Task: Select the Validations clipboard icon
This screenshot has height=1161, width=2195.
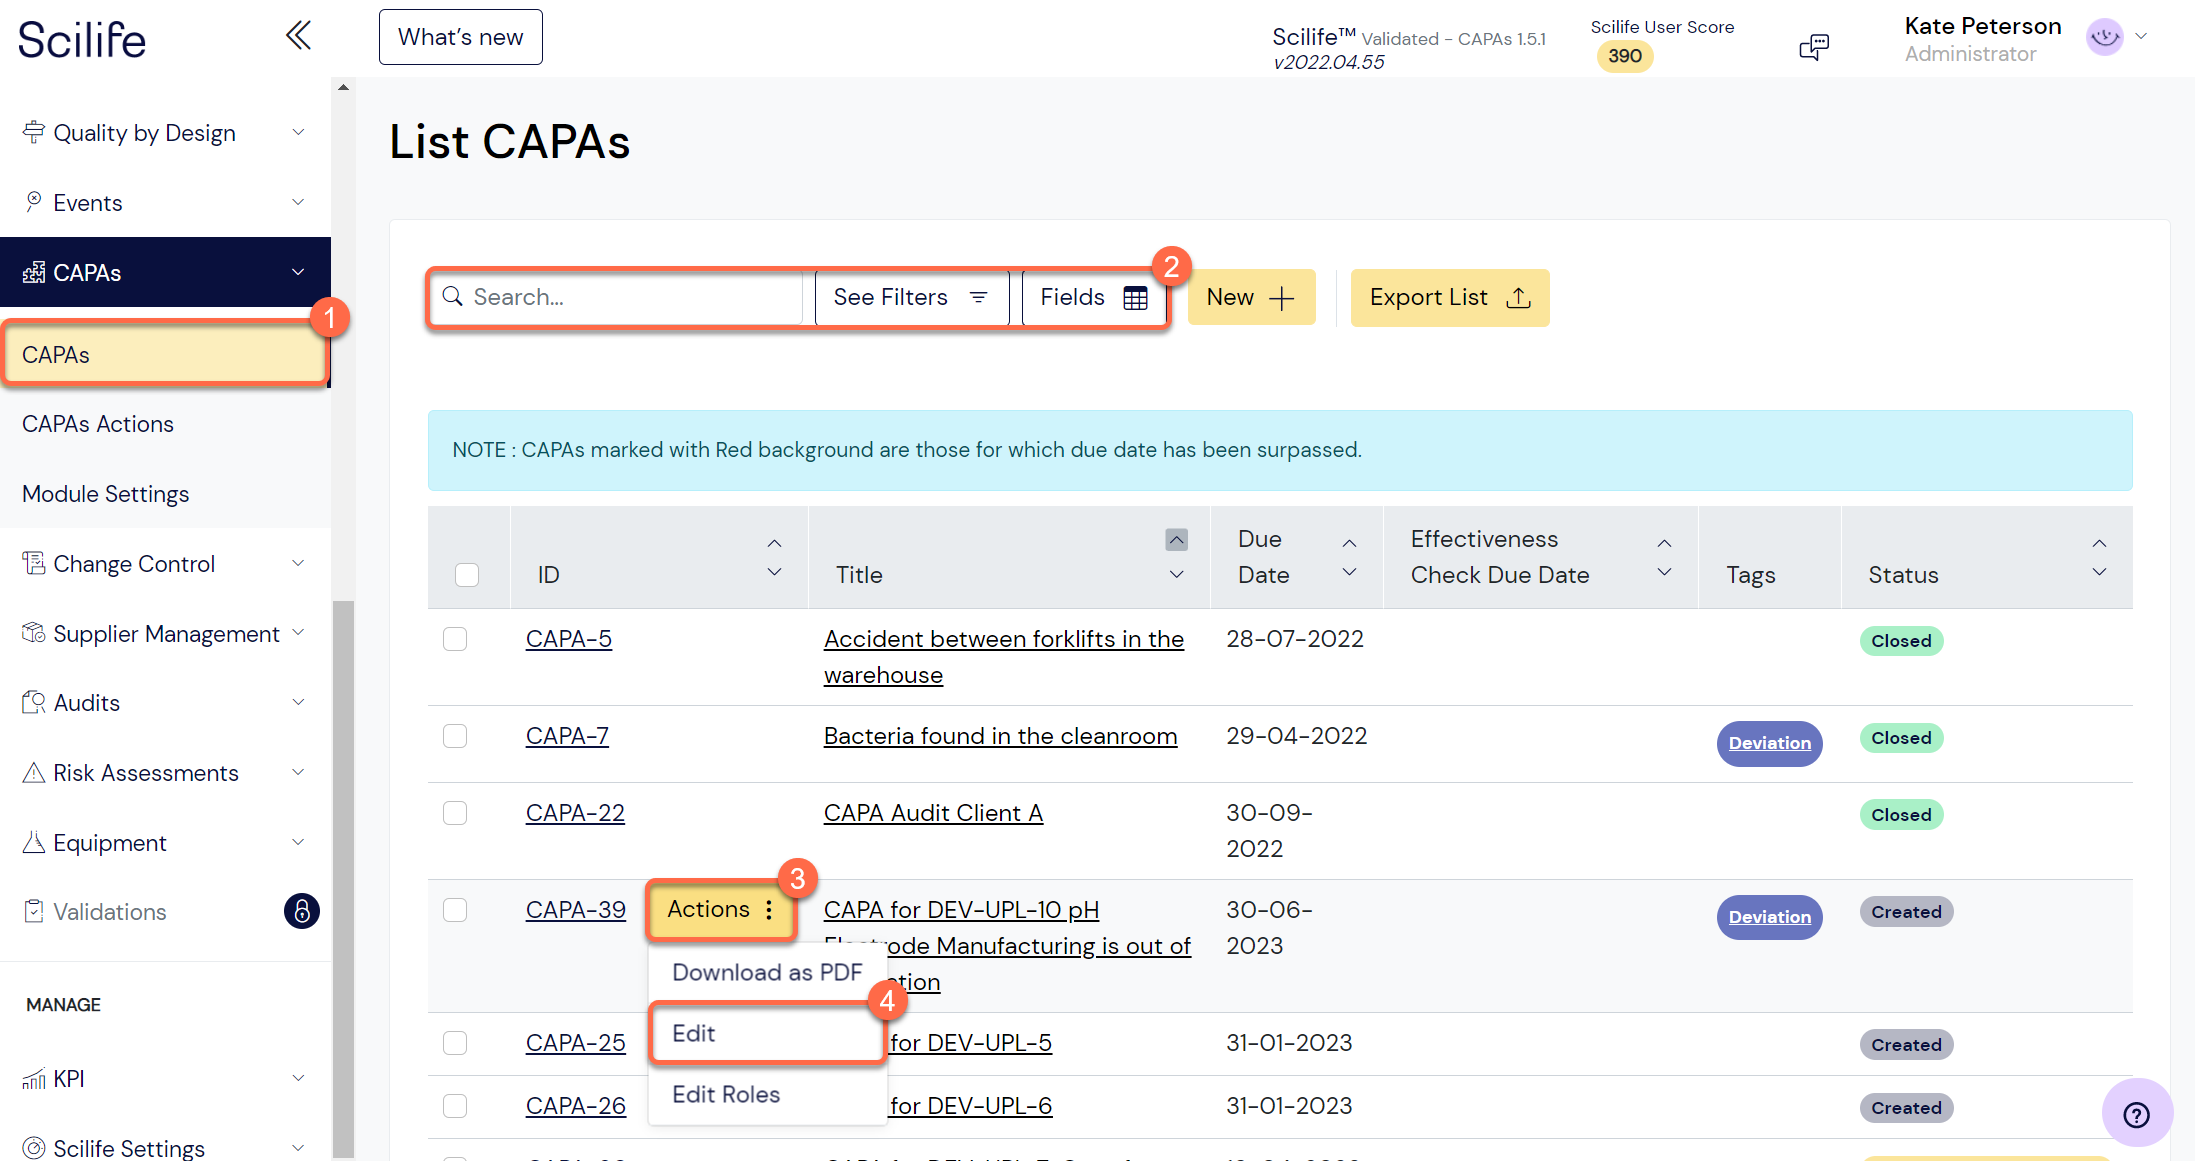Action: point(34,911)
